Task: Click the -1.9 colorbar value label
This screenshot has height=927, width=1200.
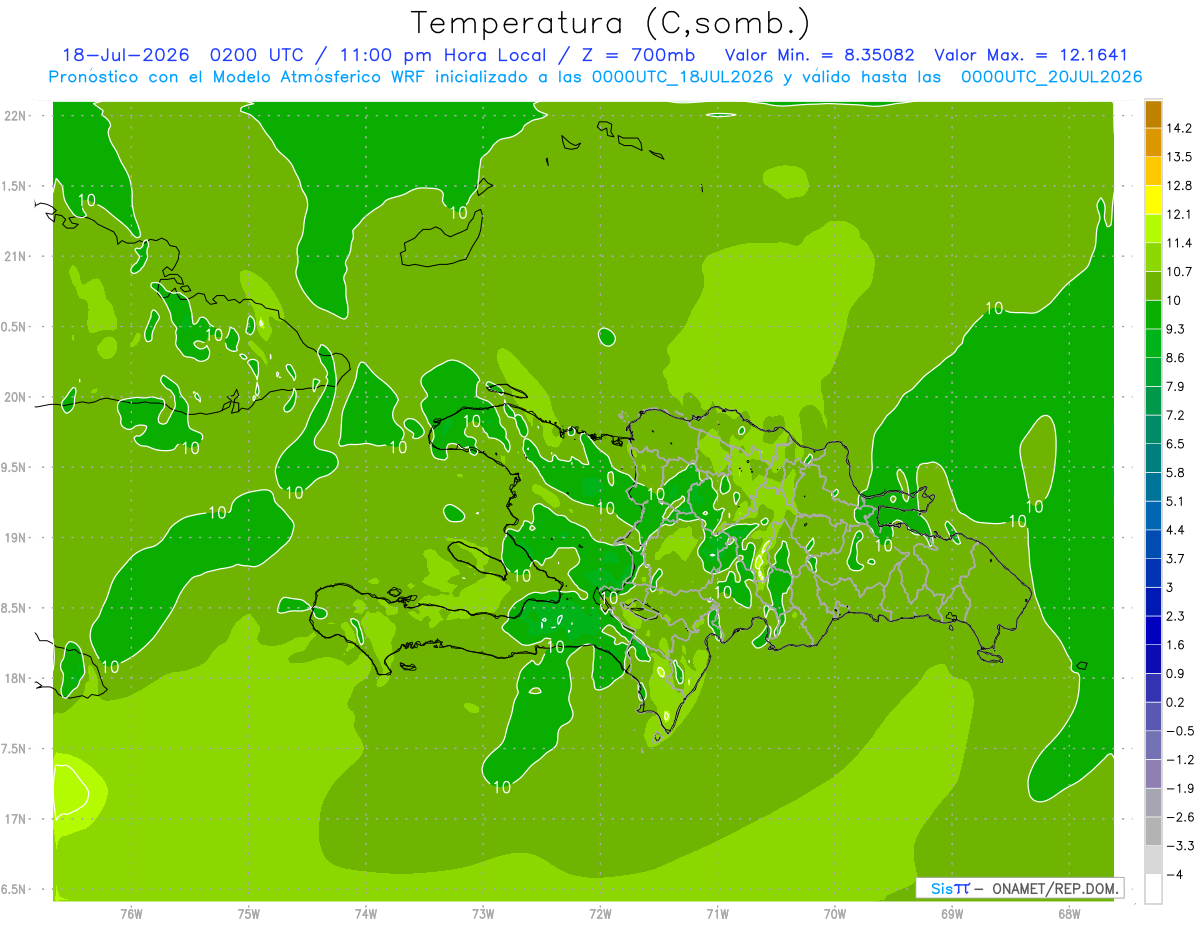Action: tap(1180, 788)
